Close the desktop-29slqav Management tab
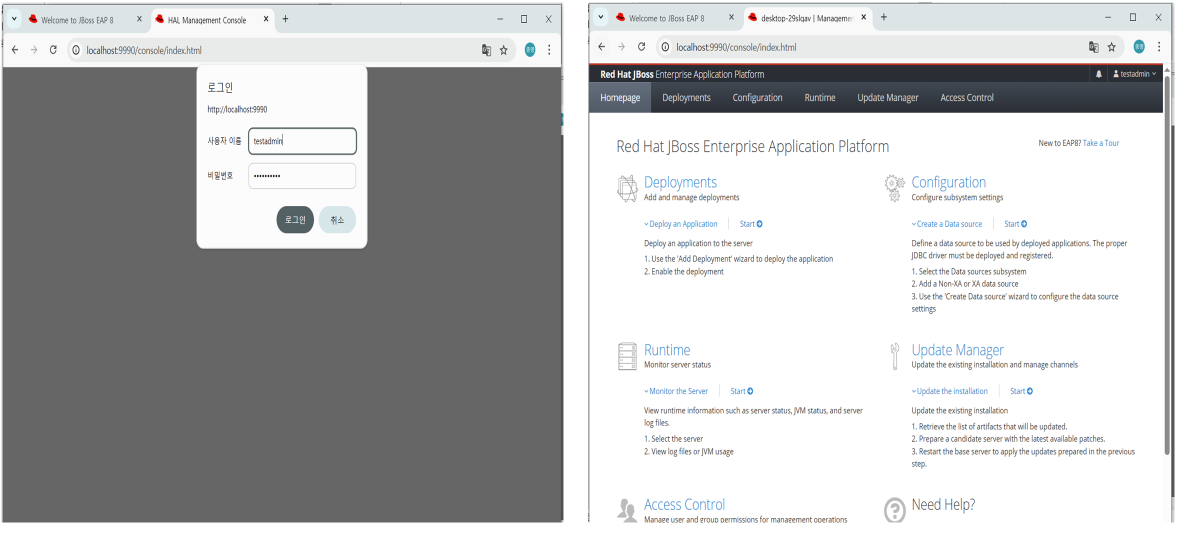Image resolution: width=1177 pixels, height=540 pixels. click(x=862, y=17)
